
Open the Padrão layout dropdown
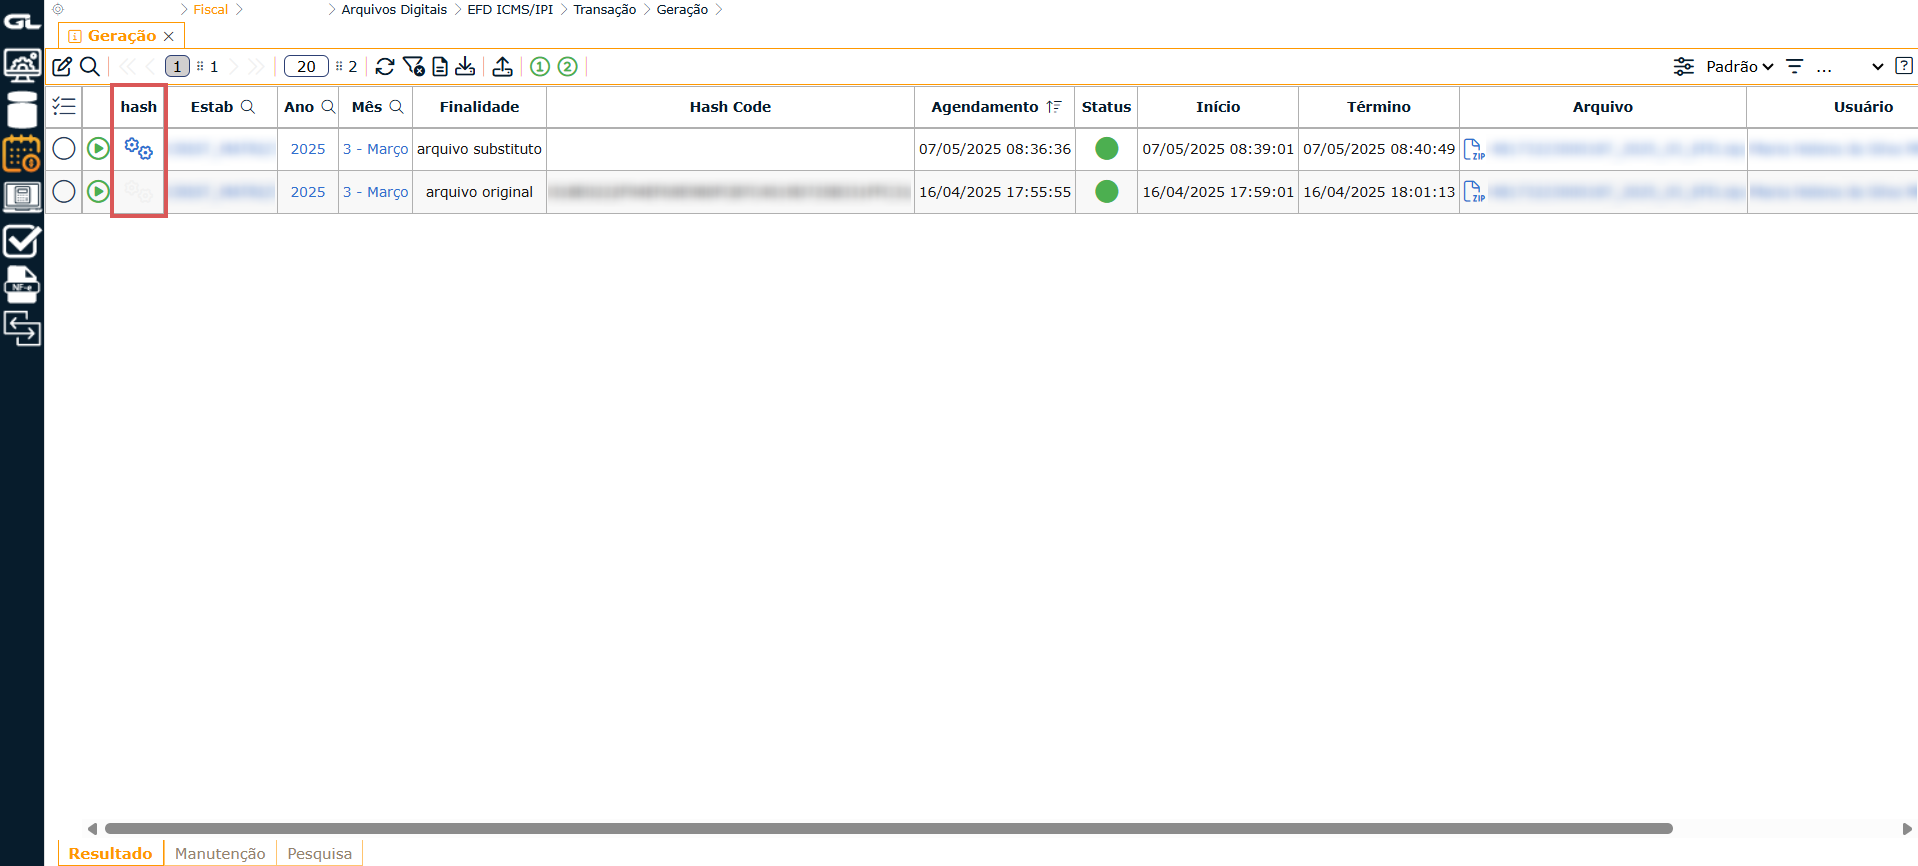[1740, 66]
